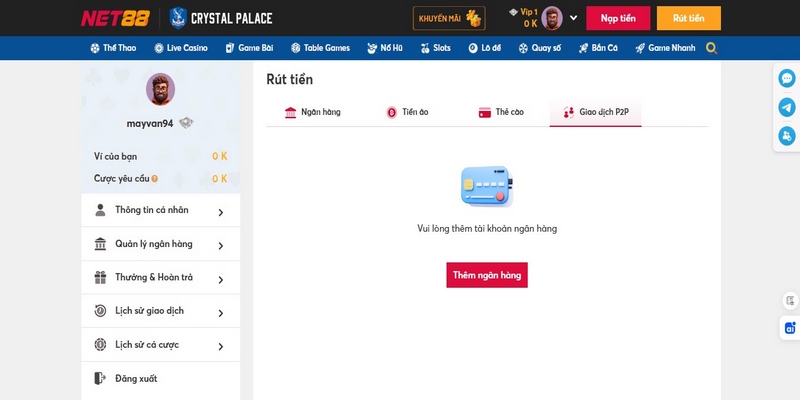The image size is (800, 400).
Task: Click the Nạp tiền deposit button
Action: [x=618, y=18]
